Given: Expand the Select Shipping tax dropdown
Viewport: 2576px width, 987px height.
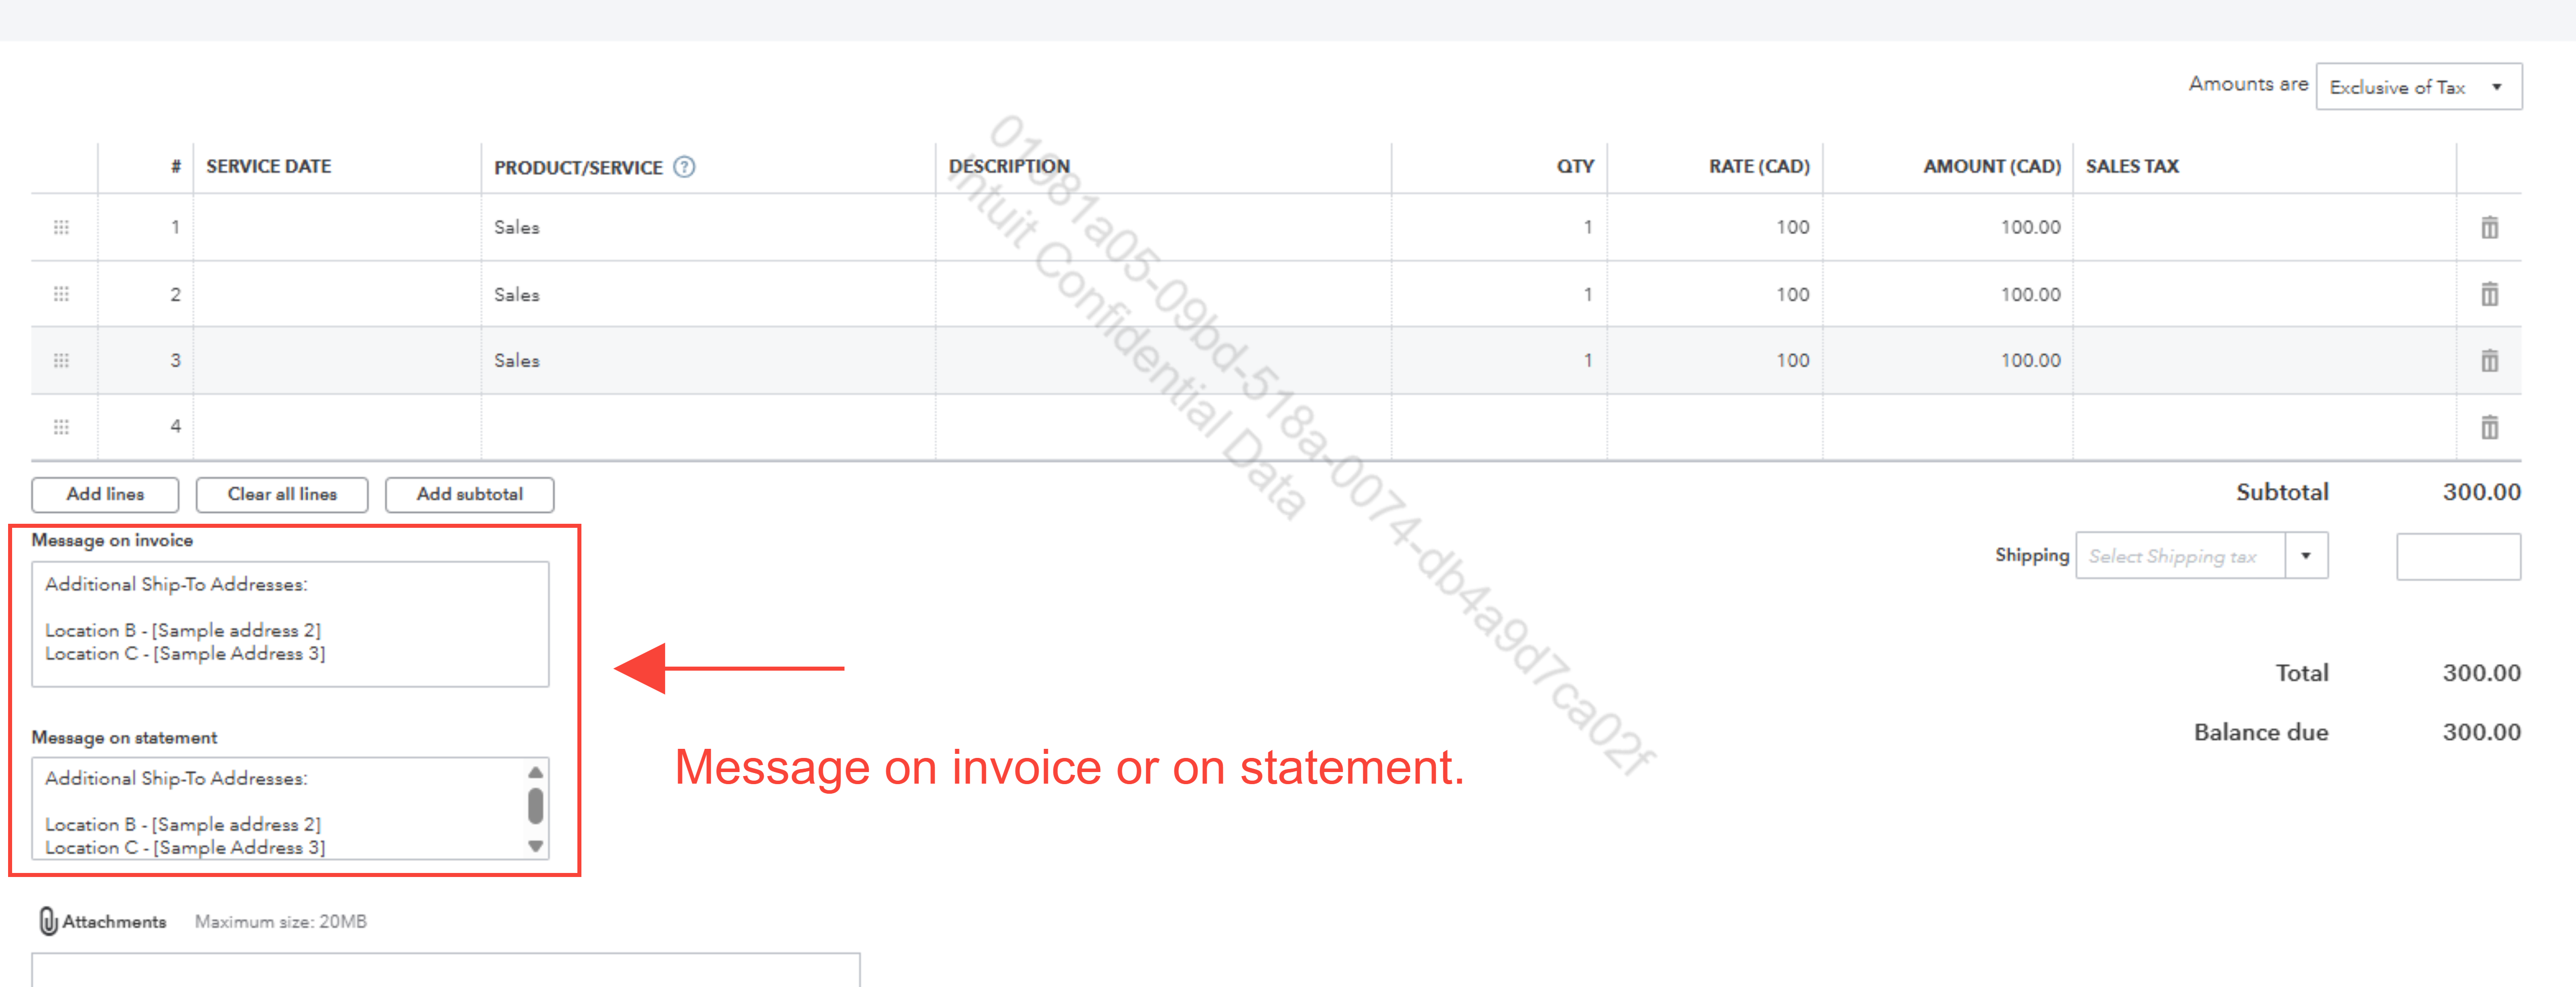Looking at the screenshot, I should (2305, 556).
